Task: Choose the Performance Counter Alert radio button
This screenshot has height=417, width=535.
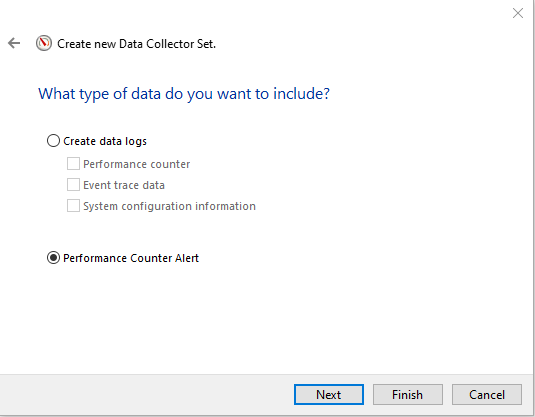Action: [53, 258]
